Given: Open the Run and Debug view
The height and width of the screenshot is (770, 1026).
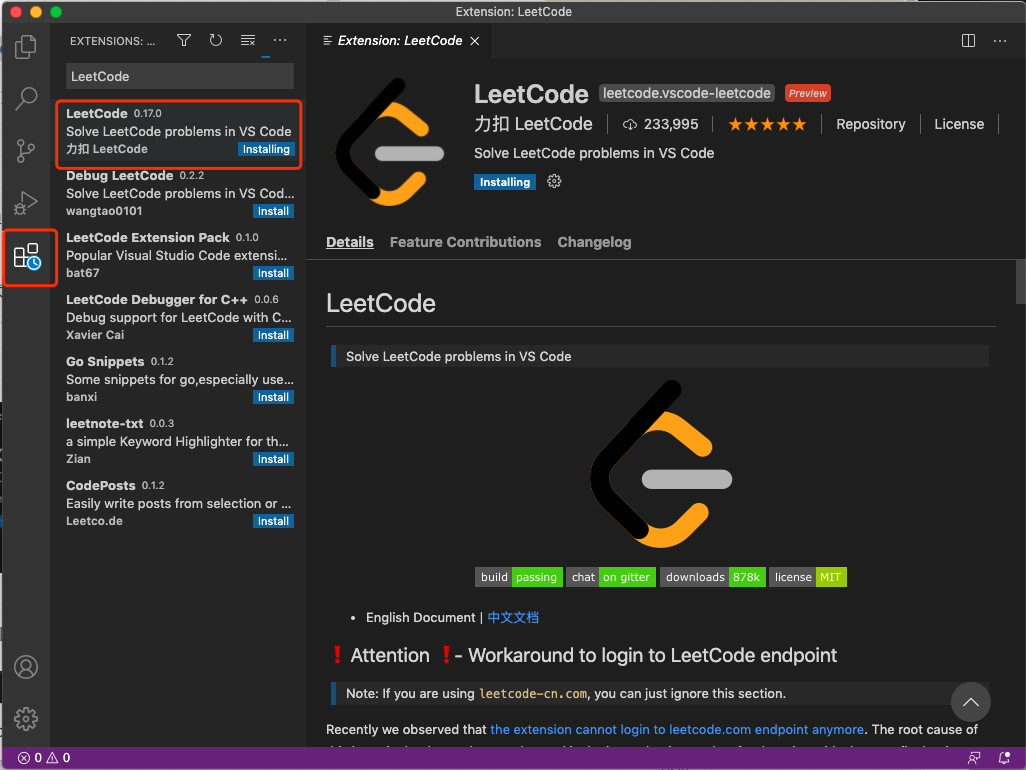Looking at the screenshot, I should [26, 203].
